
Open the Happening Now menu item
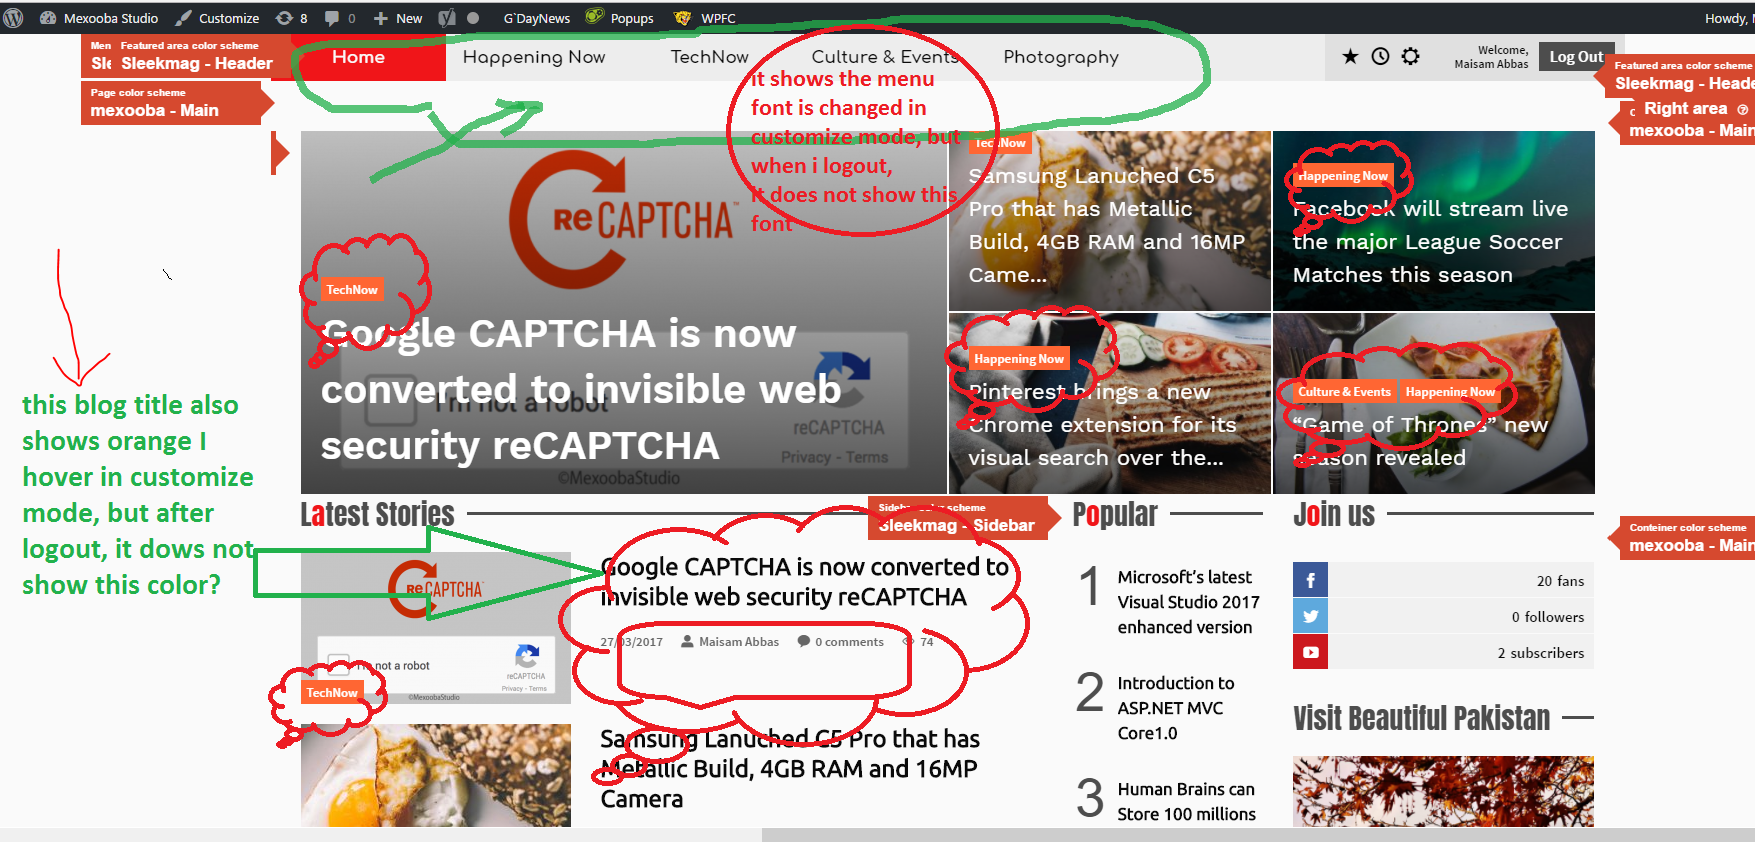click(534, 57)
